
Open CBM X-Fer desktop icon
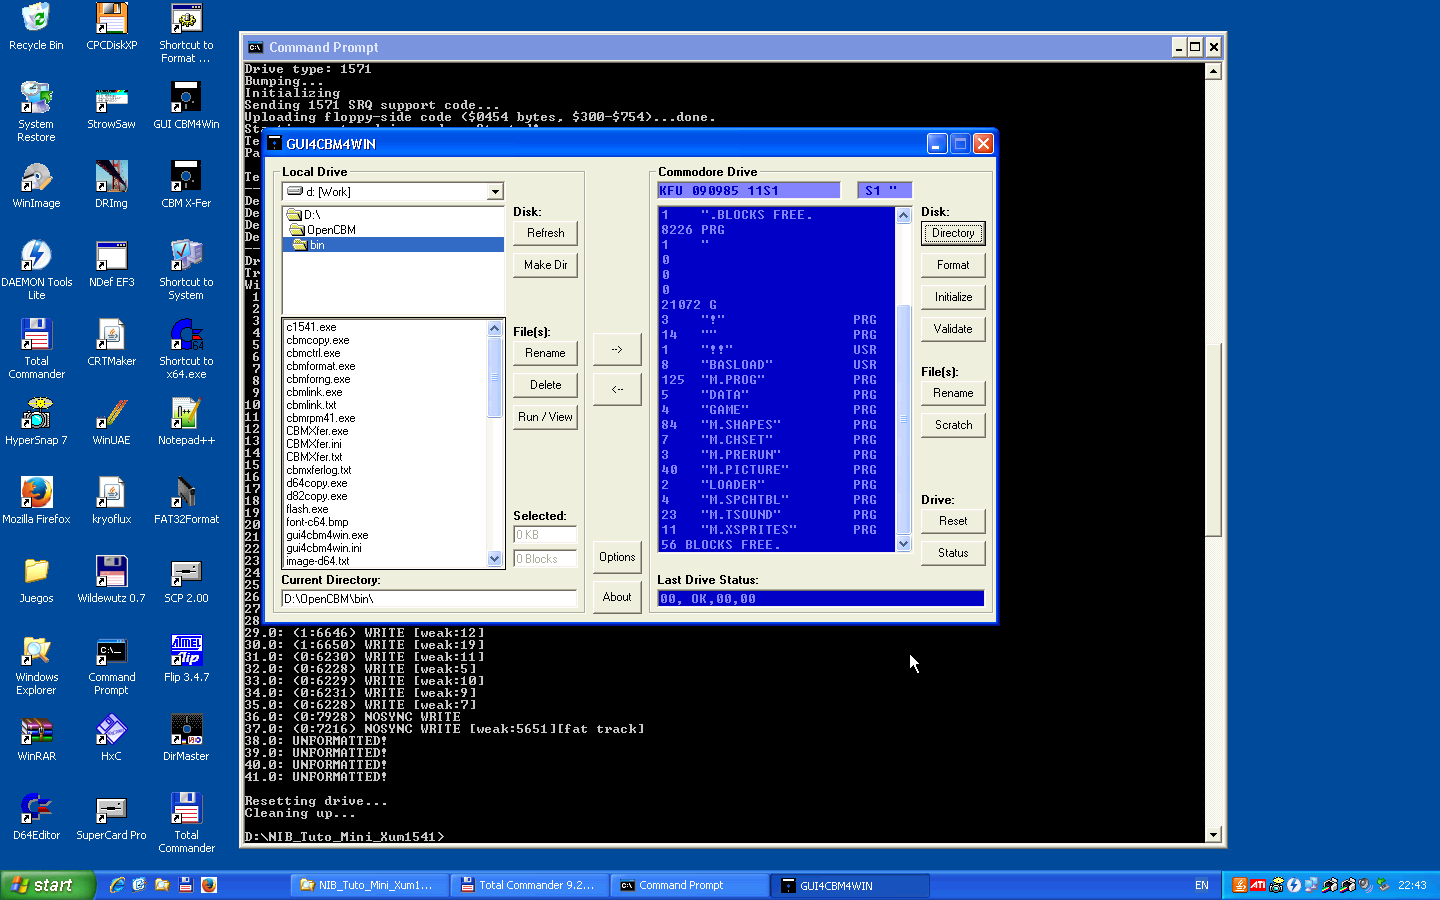pyautogui.click(x=186, y=185)
